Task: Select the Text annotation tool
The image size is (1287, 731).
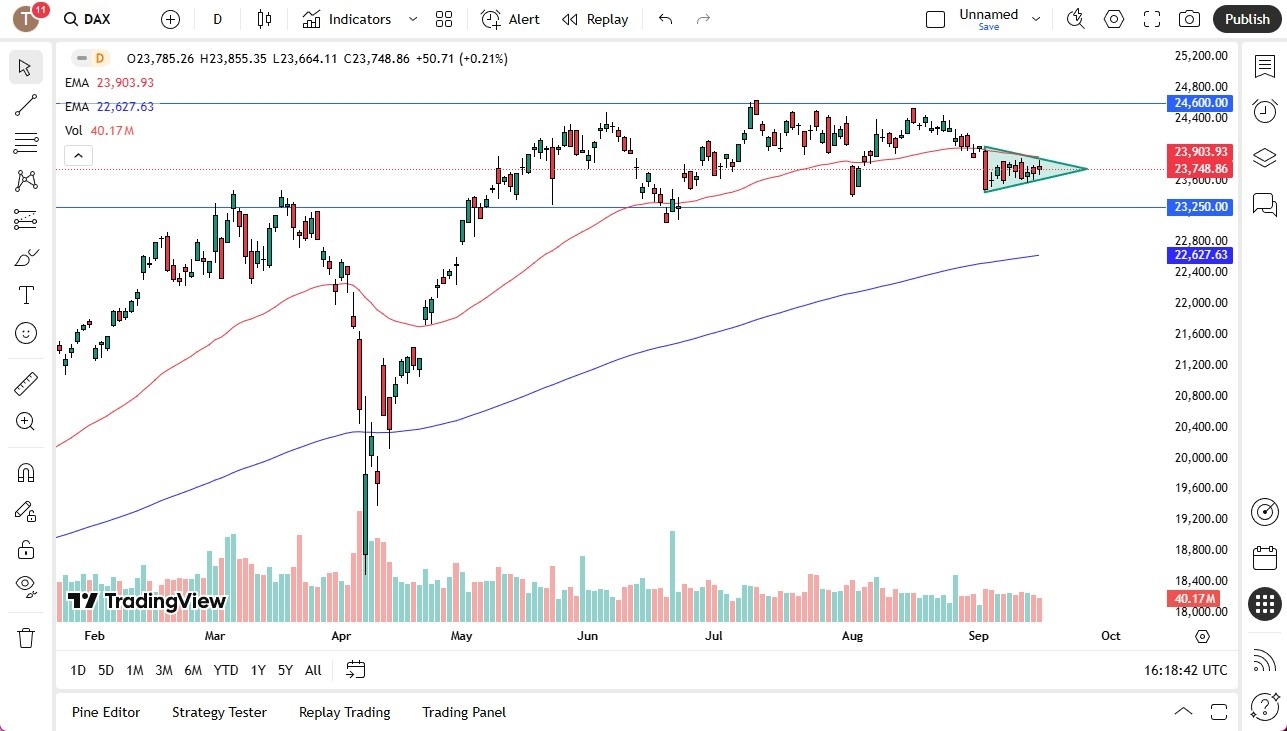Action: point(25,295)
